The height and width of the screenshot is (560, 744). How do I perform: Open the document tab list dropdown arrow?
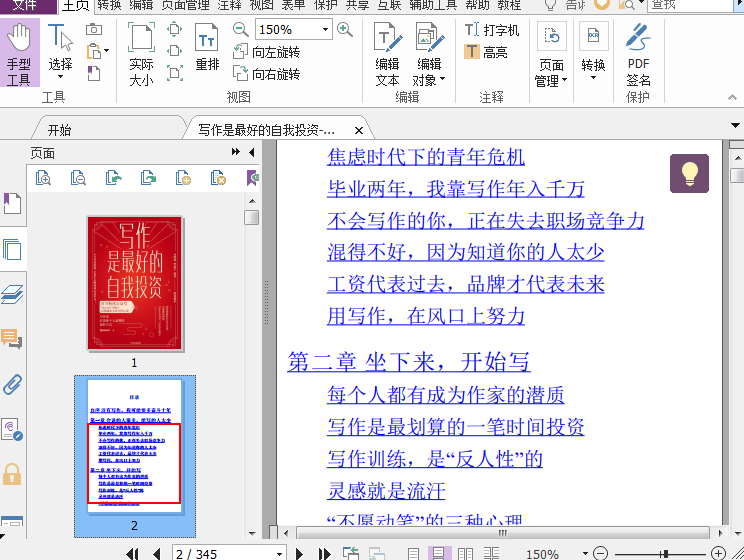point(735,126)
